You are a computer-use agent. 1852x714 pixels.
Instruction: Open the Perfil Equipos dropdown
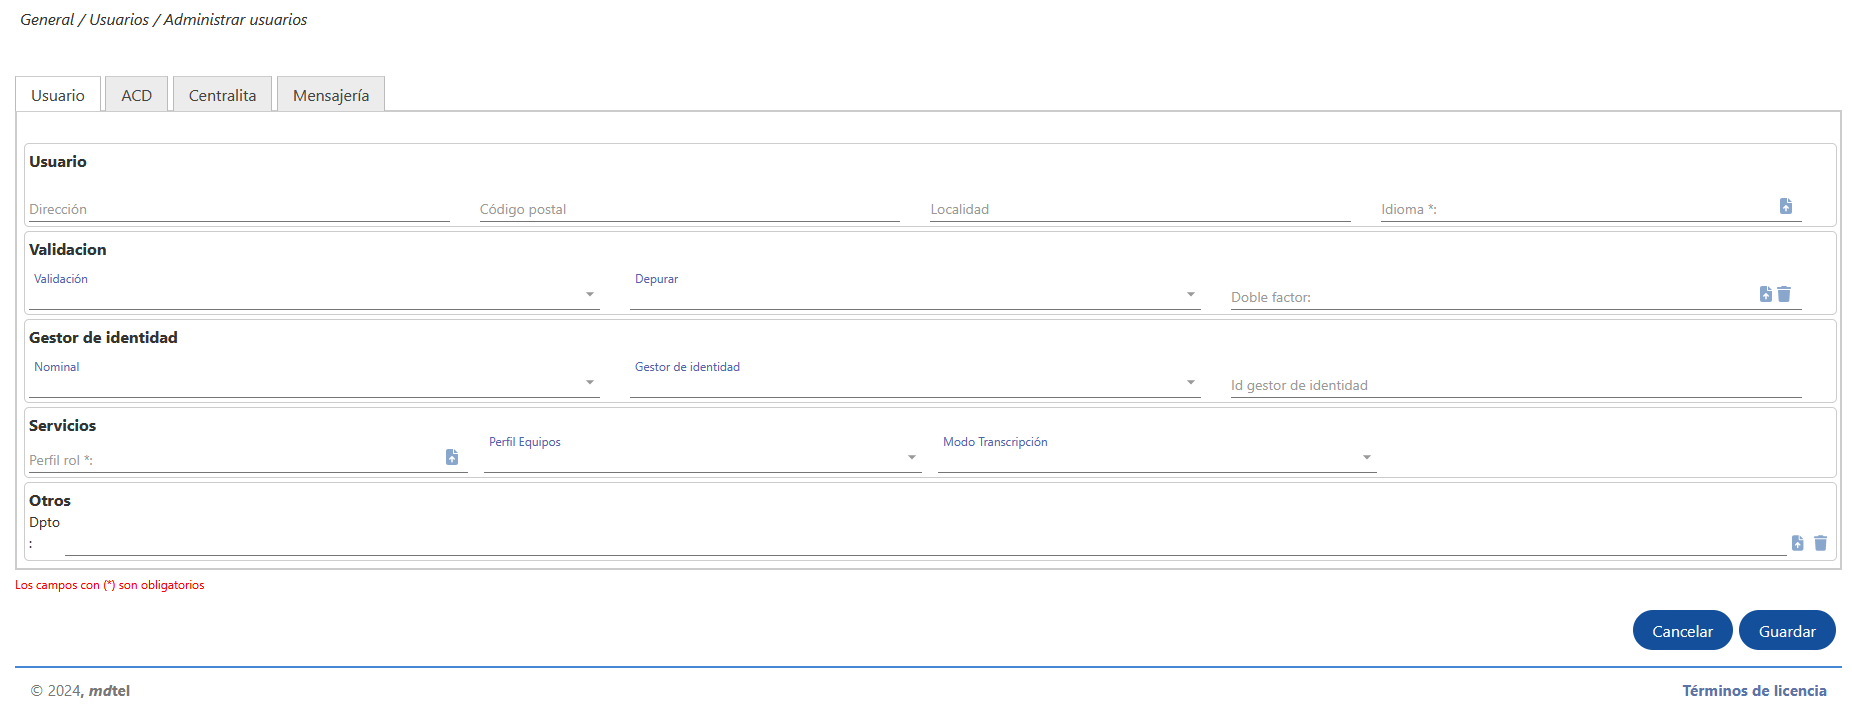tap(702, 458)
